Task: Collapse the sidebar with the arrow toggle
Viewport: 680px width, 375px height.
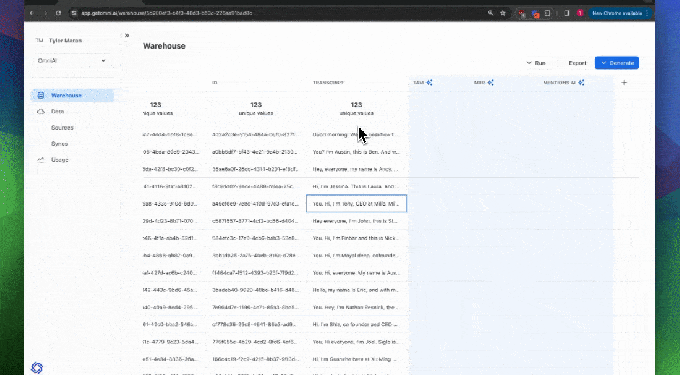Action: pyautogui.click(x=127, y=35)
